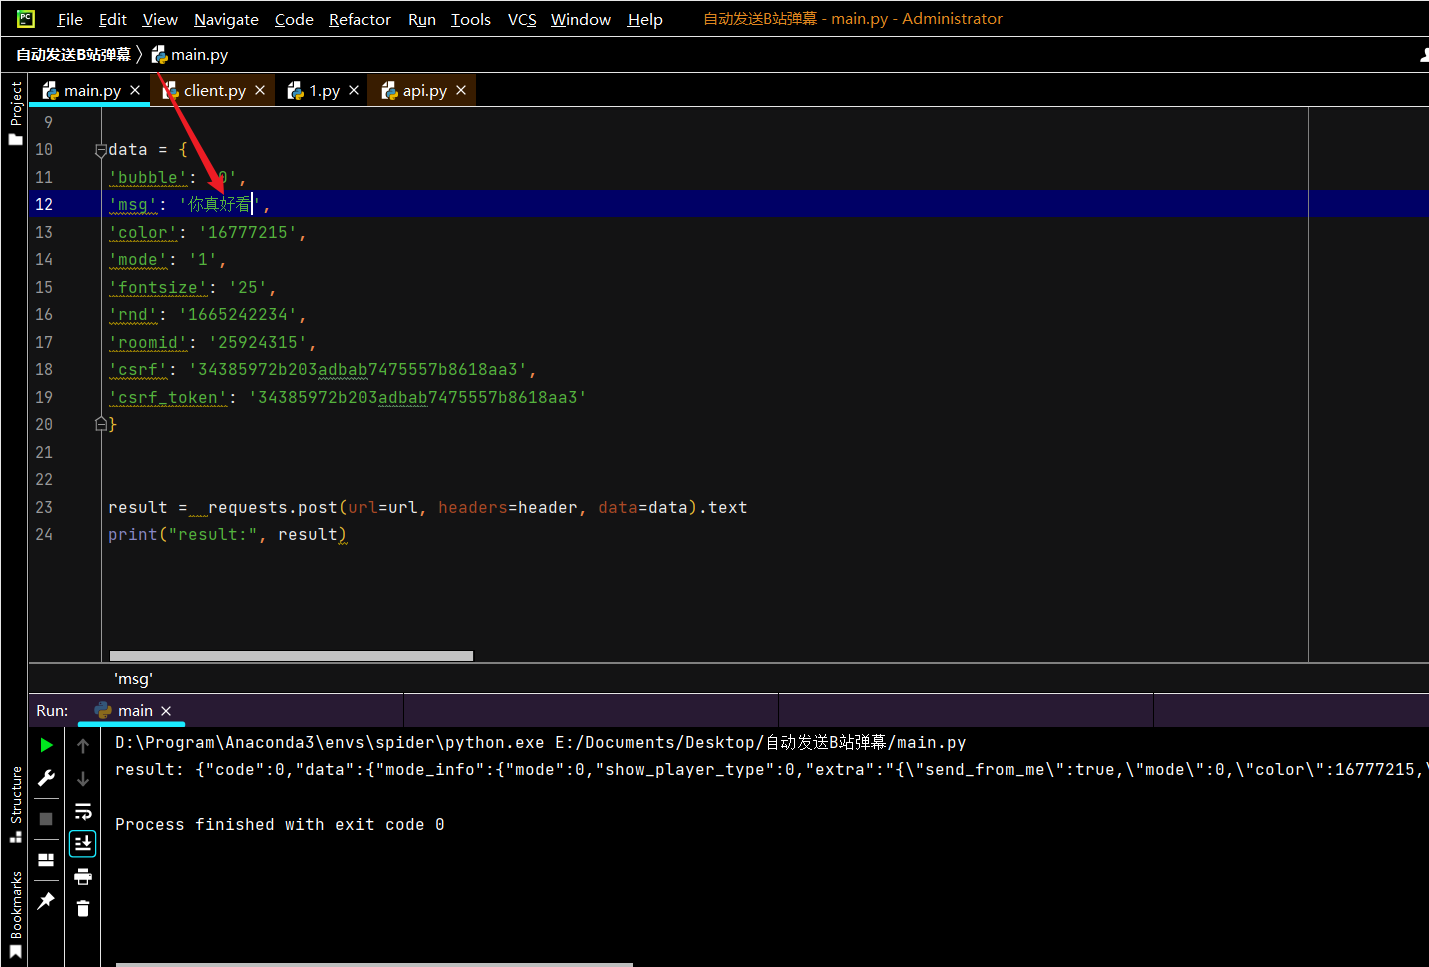The width and height of the screenshot is (1429, 967).
Task: Open the Project tool window sidebar button
Action: (15, 112)
